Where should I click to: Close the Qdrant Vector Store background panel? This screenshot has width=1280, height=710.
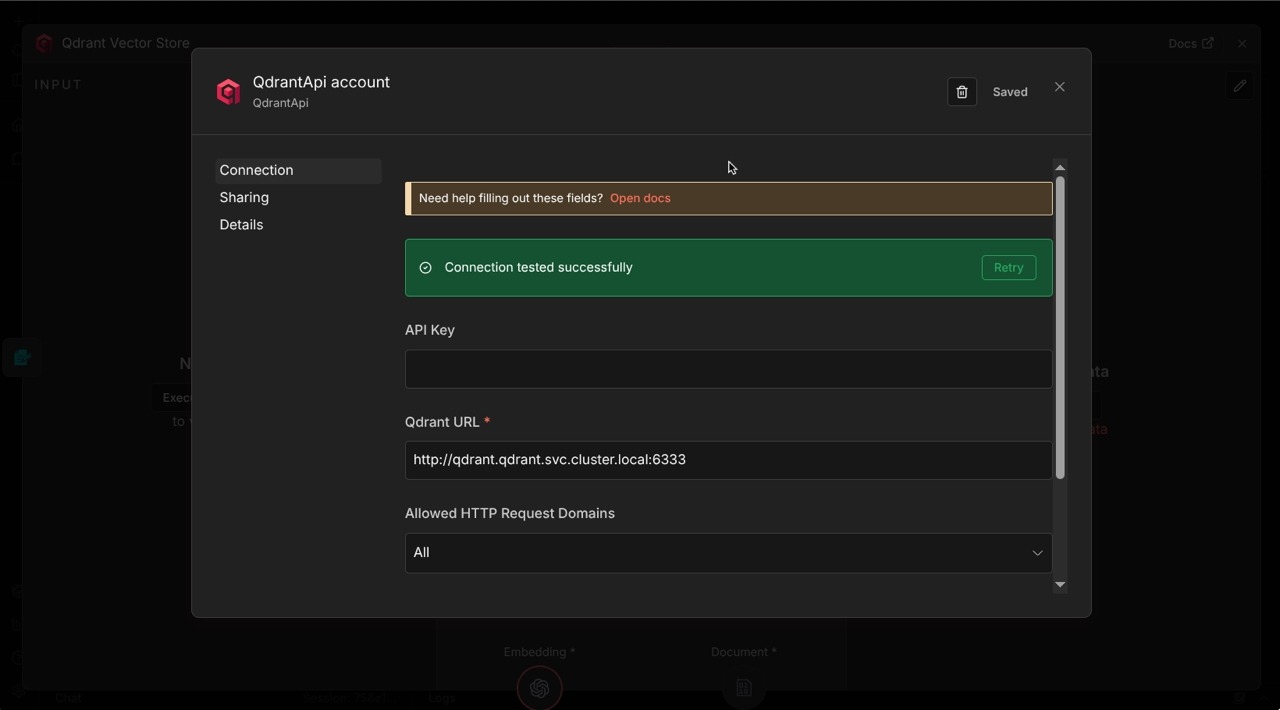pyautogui.click(x=1242, y=43)
